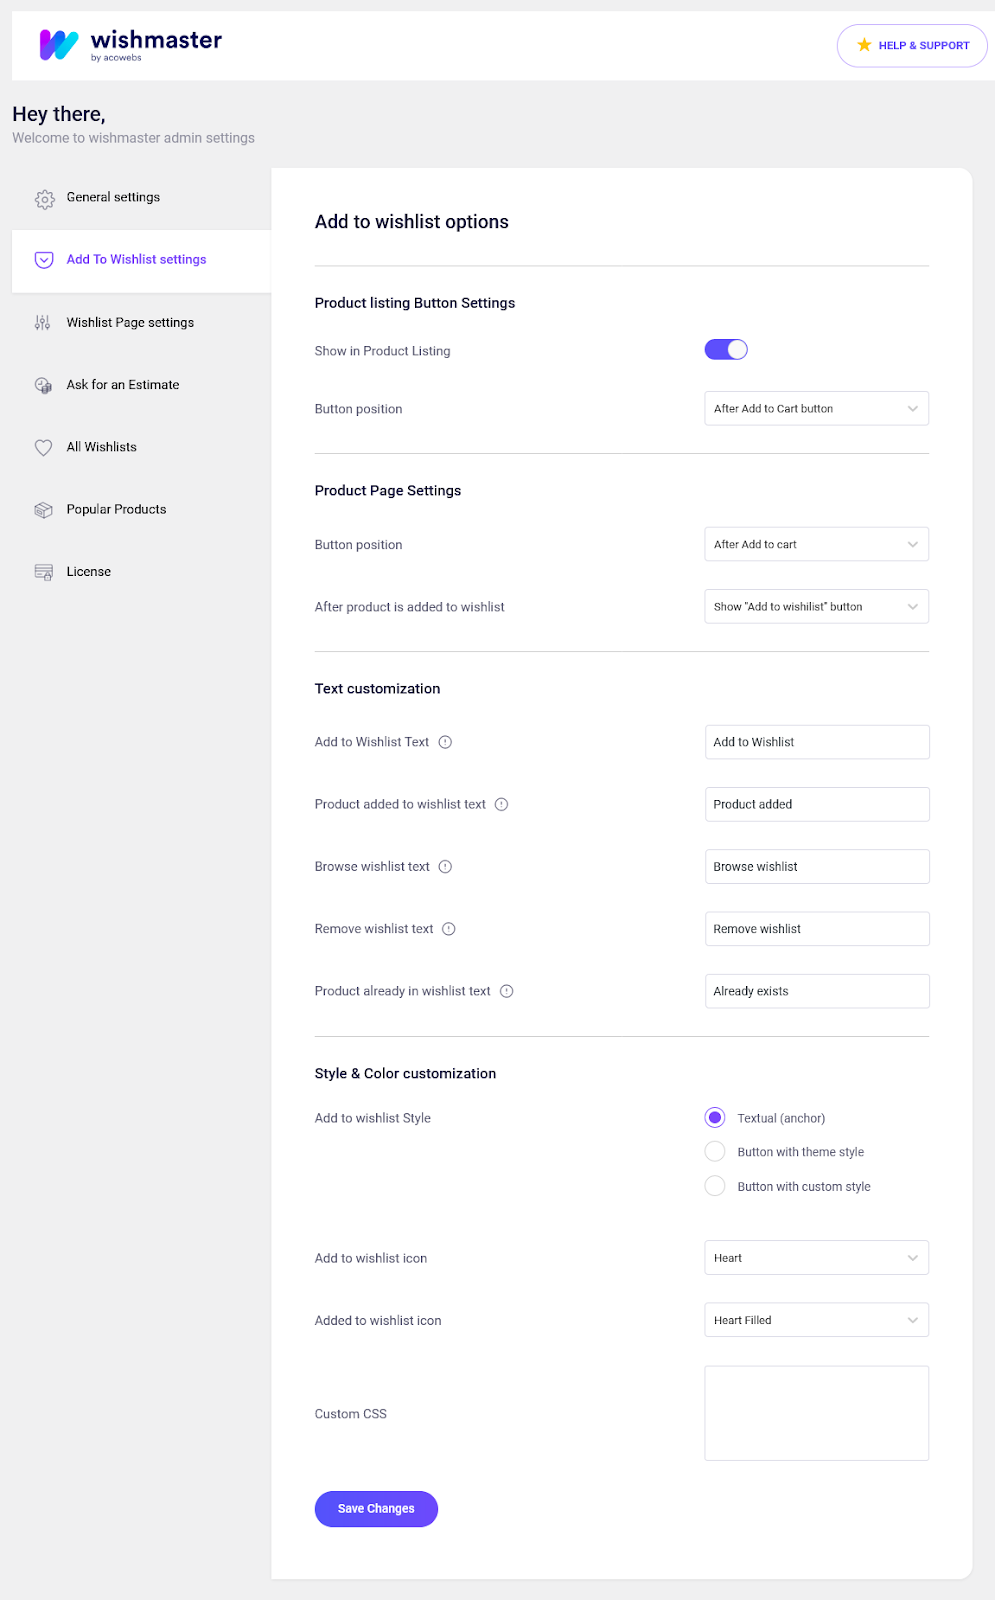Expand the Add to wishlist icon Heart dropdown
This screenshot has height=1600, width=995.
click(x=817, y=1258)
